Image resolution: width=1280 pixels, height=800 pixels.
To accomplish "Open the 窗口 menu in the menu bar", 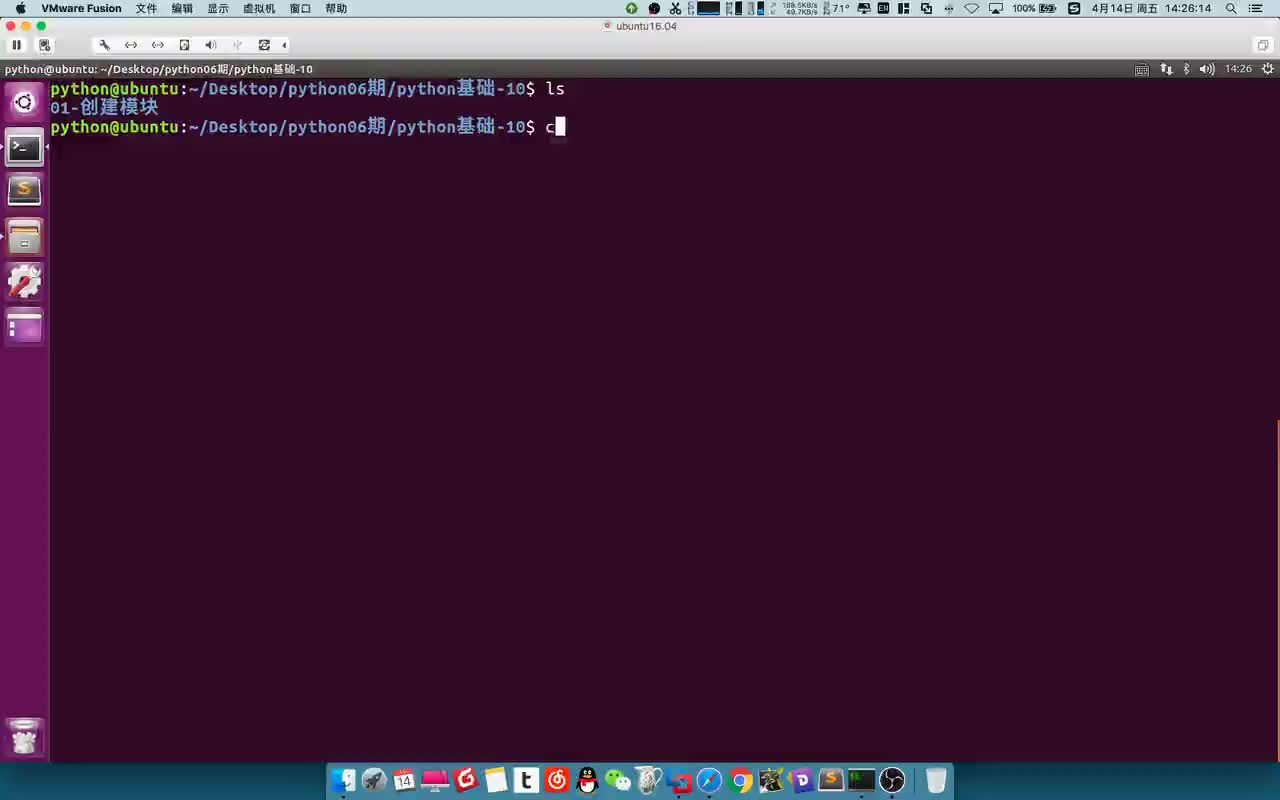I will 299,8.
